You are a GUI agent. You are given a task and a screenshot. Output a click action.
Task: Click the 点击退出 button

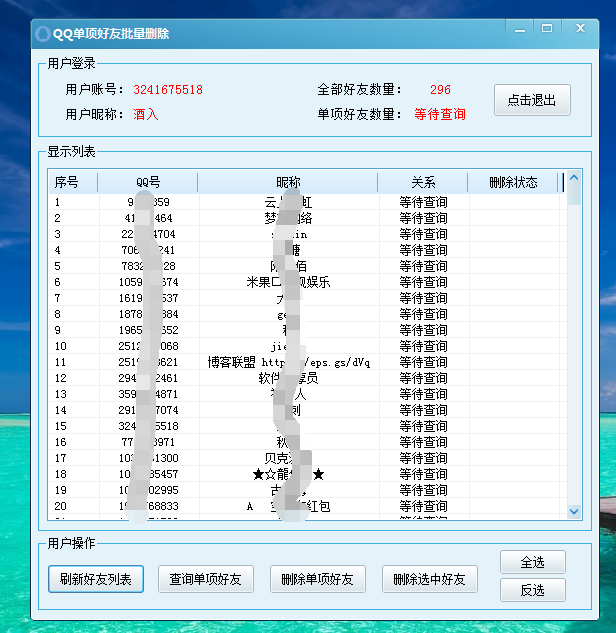click(x=532, y=100)
